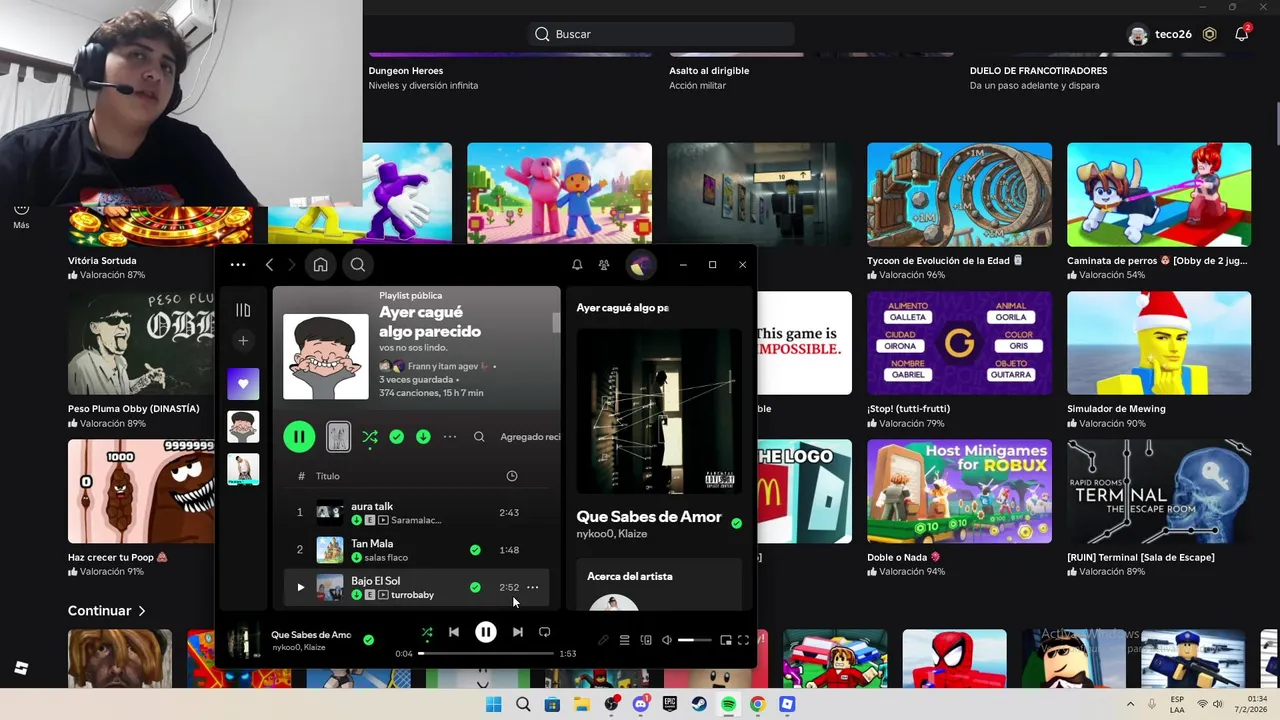
Task: Skip to next track
Action: tap(517, 632)
